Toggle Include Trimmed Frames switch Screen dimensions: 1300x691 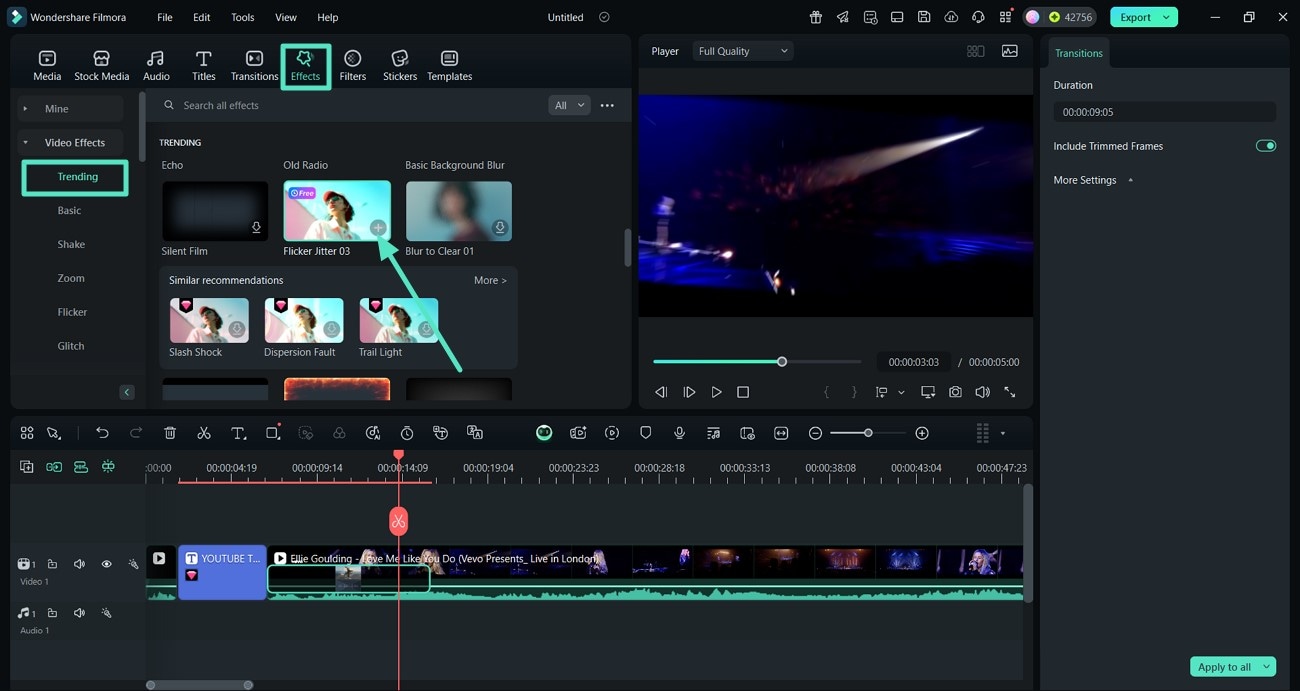[1266, 146]
